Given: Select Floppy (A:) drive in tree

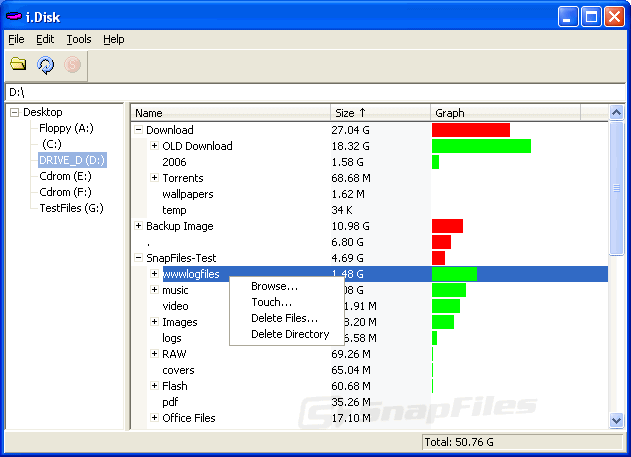Looking at the screenshot, I should point(66,128).
